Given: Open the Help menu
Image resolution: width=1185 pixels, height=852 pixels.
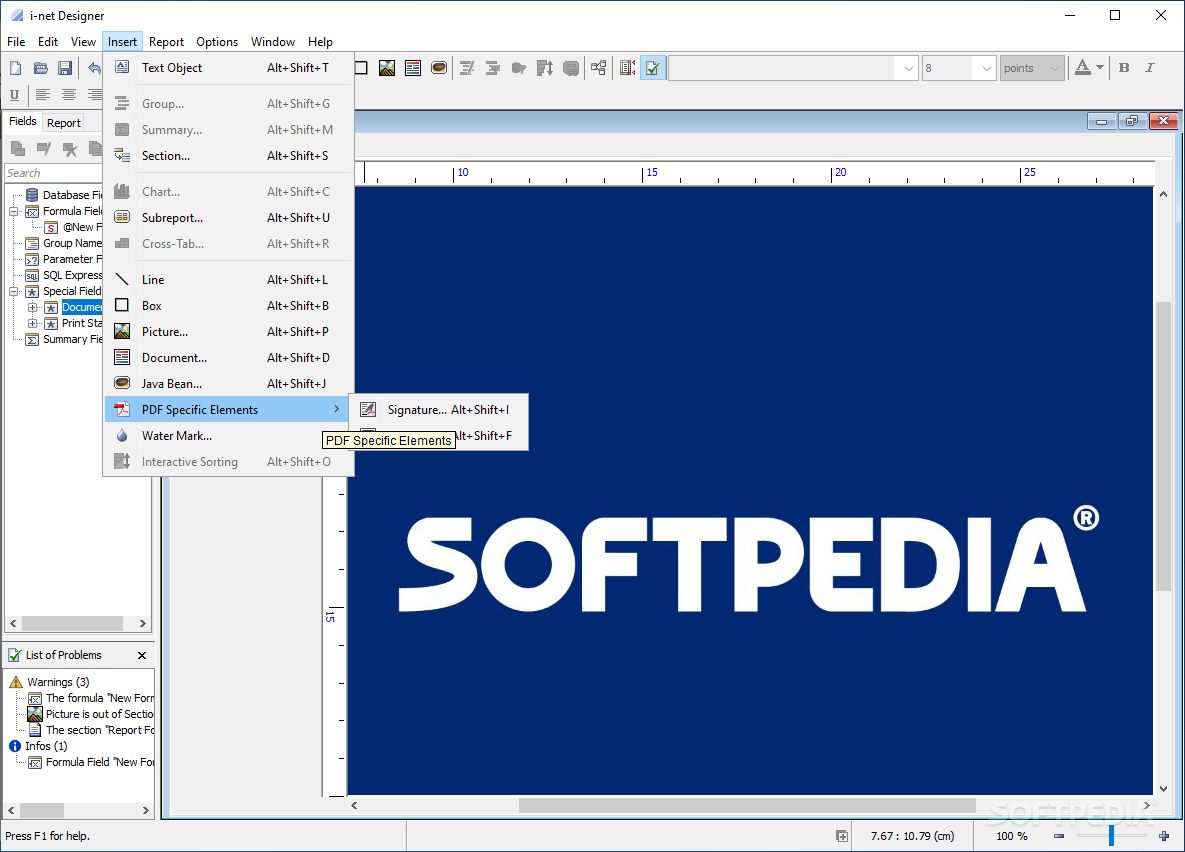Looking at the screenshot, I should point(320,42).
